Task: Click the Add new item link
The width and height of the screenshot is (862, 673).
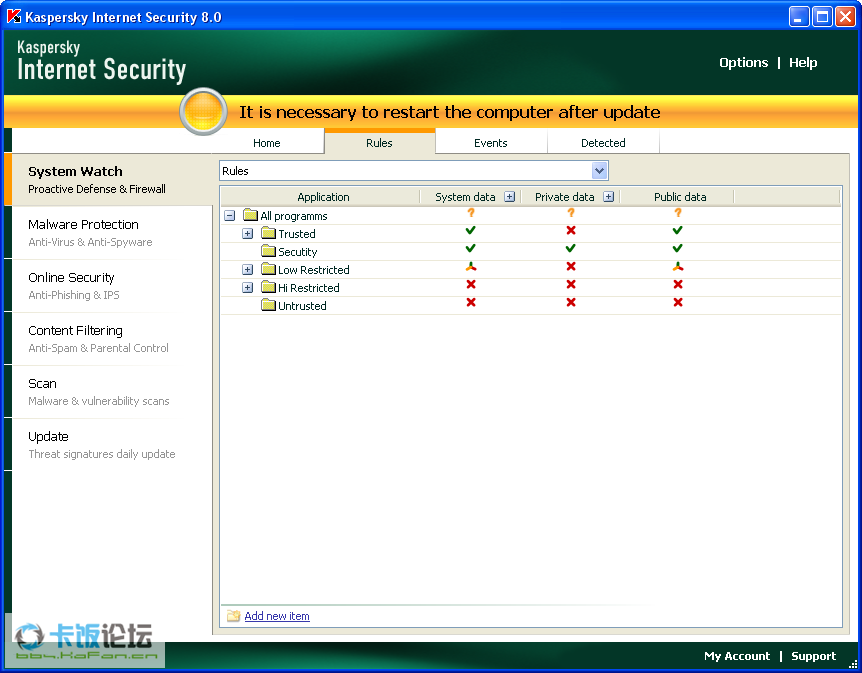Action: click(277, 616)
